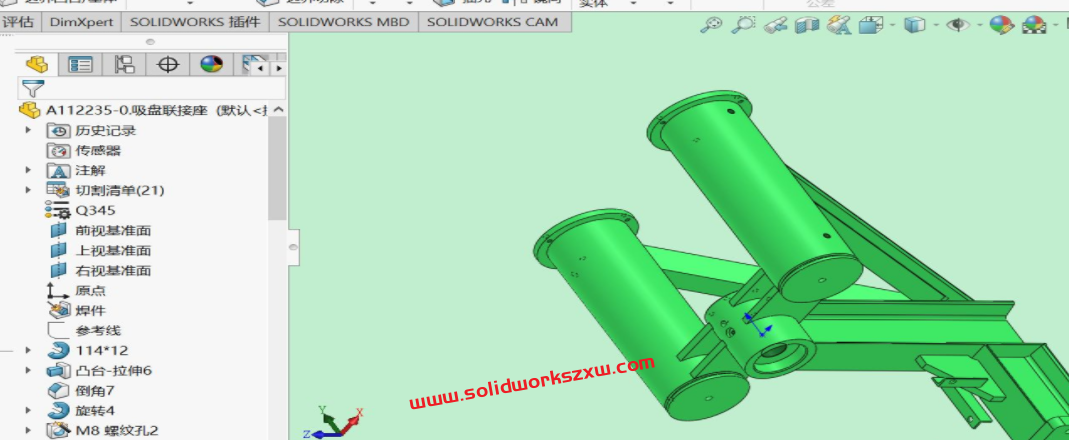1069x440 pixels.
Task: Click the feature tree vertical scrollbar
Action: point(277,168)
